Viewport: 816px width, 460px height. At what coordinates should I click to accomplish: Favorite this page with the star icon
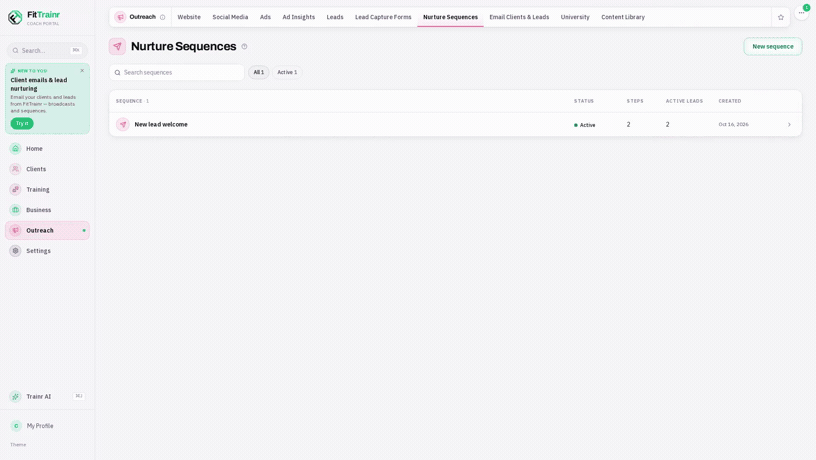pyautogui.click(x=781, y=17)
